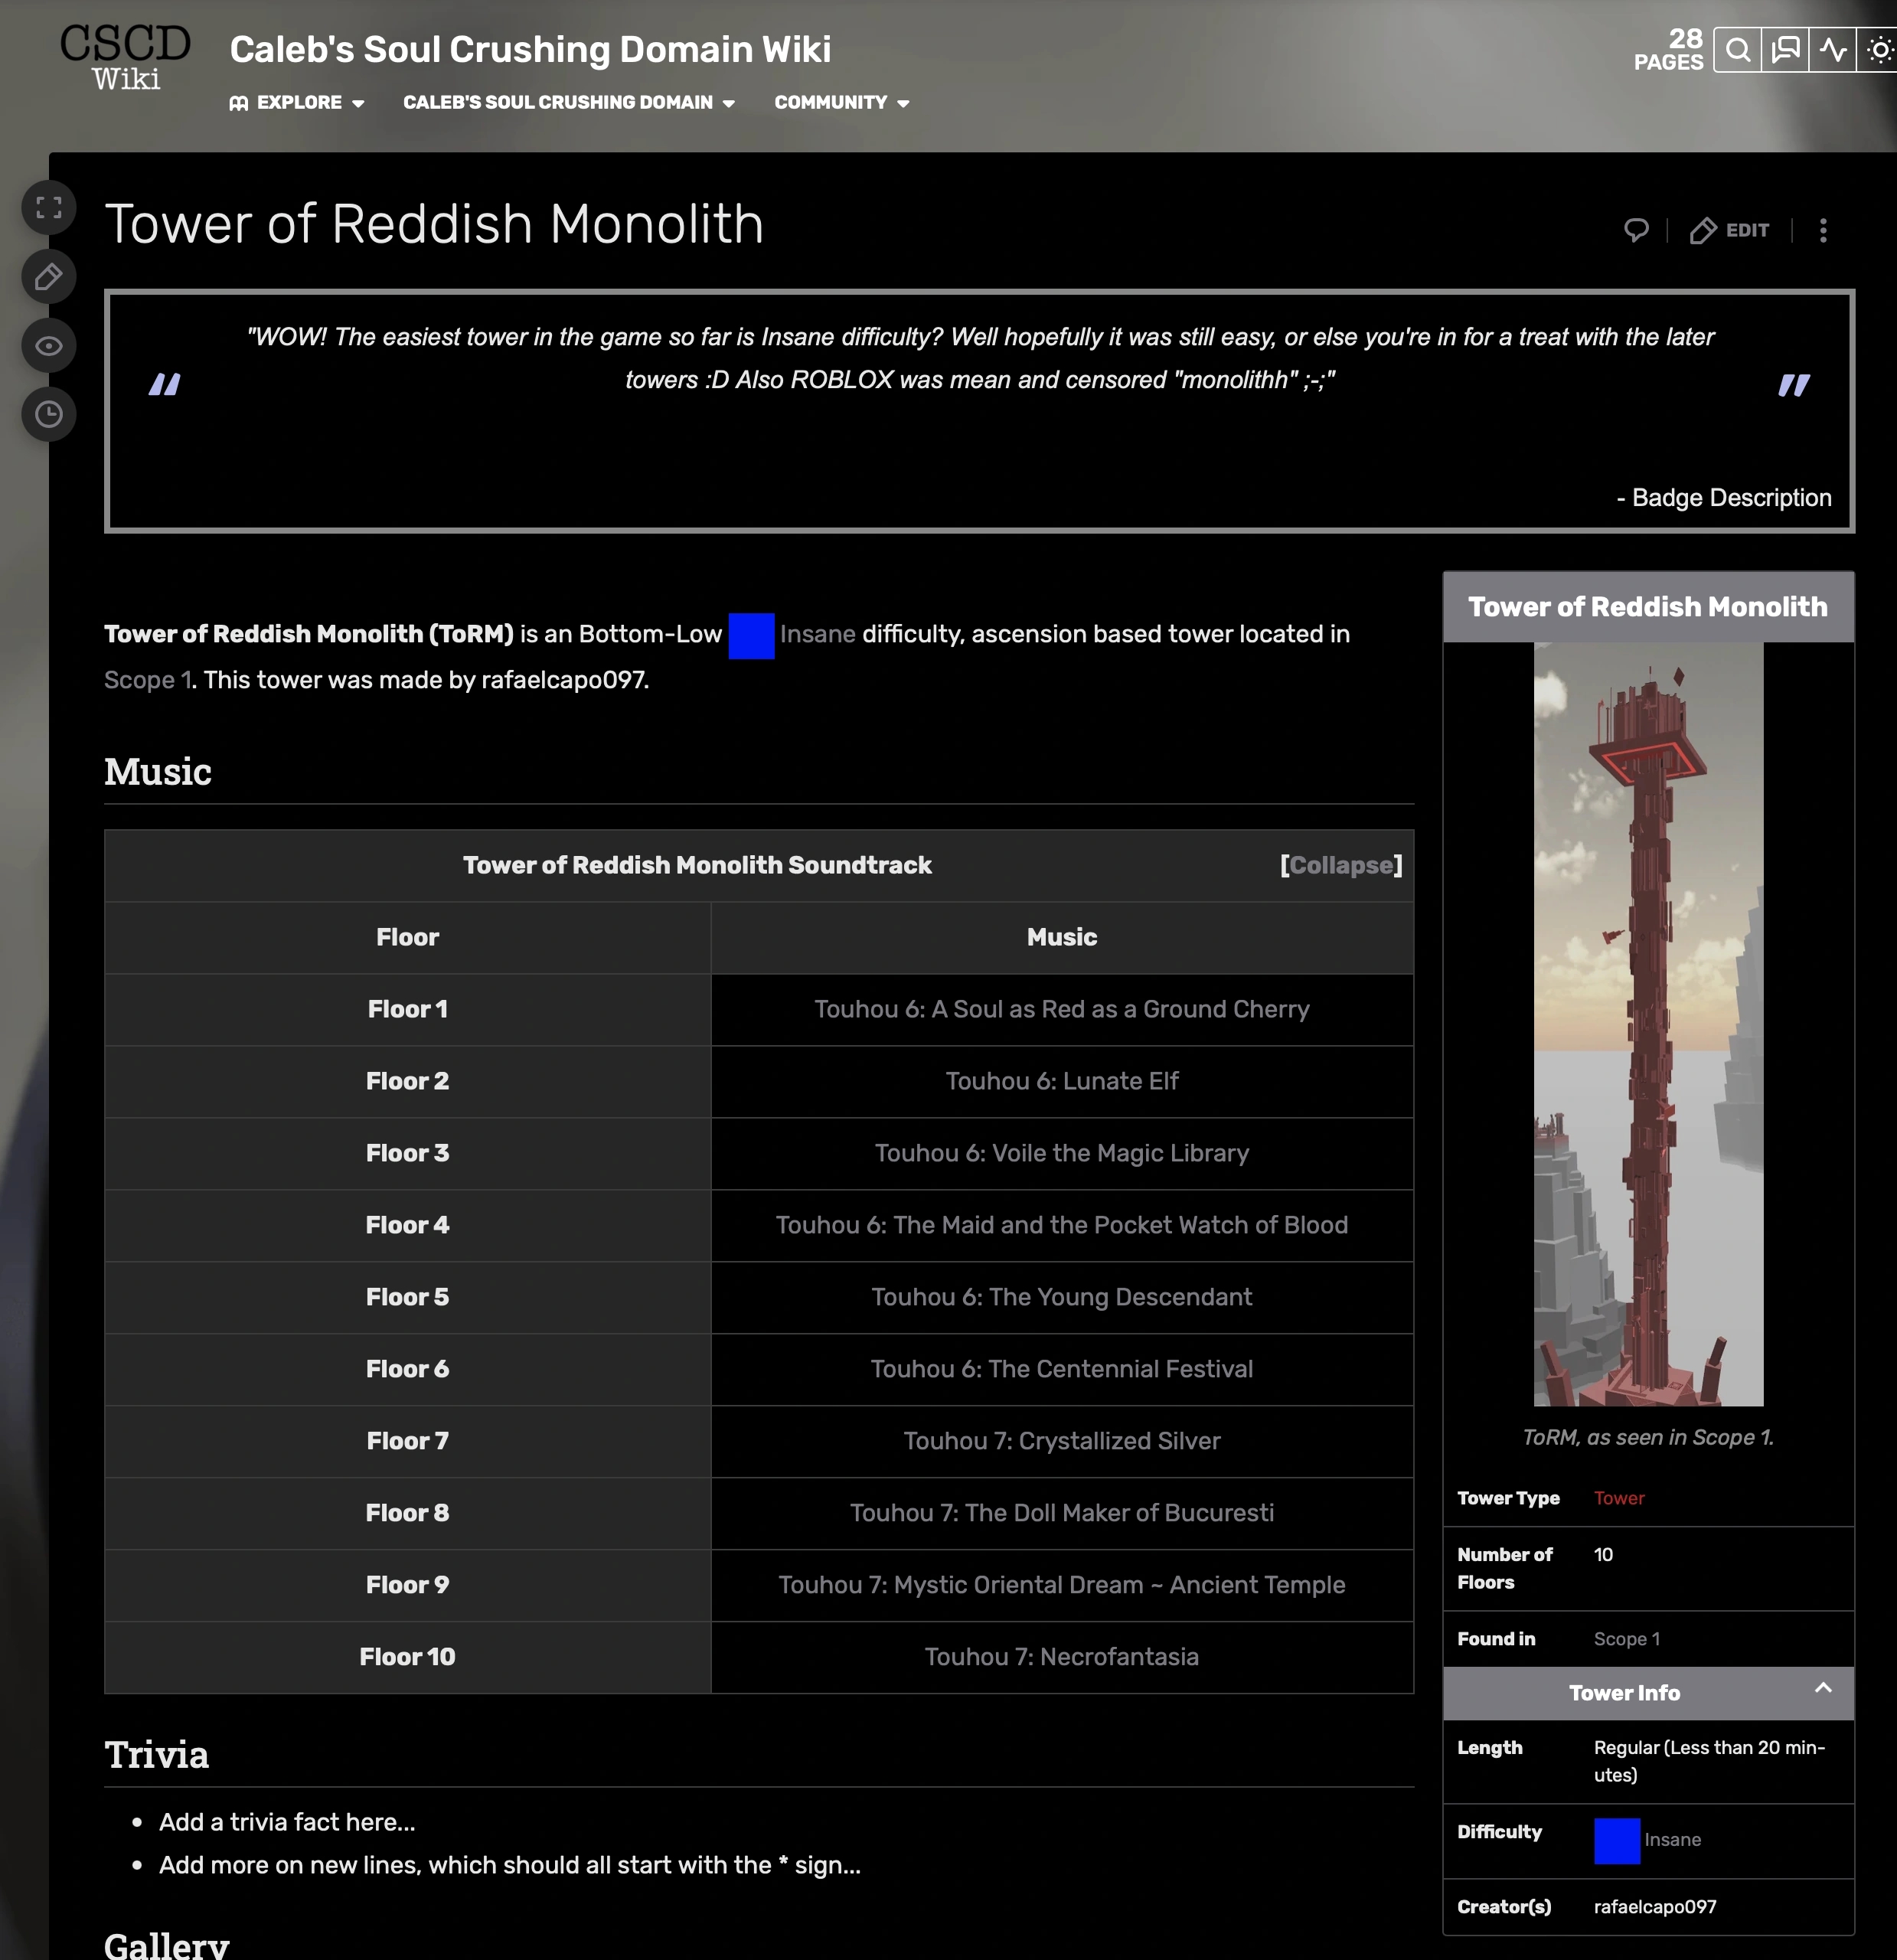Show page preview with the eye icon
Viewport: 1897px width, 1960px height.
tap(48, 346)
